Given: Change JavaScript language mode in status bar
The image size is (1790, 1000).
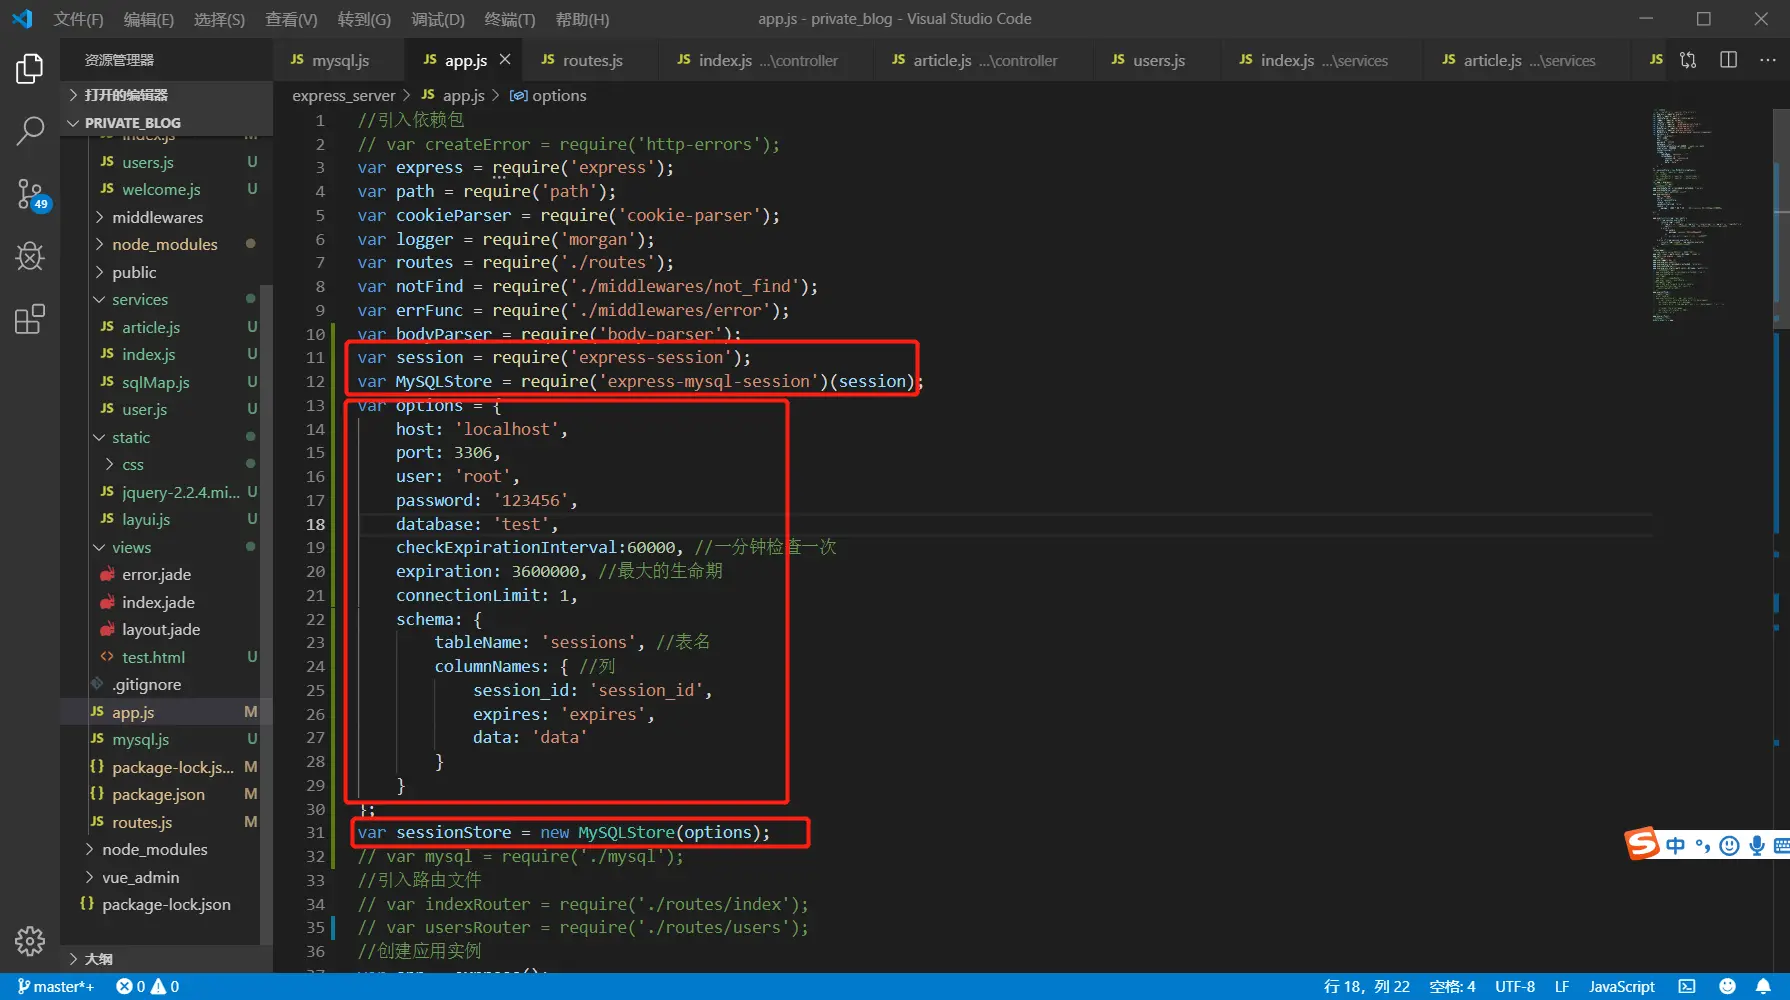Looking at the screenshot, I should [1622, 987].
